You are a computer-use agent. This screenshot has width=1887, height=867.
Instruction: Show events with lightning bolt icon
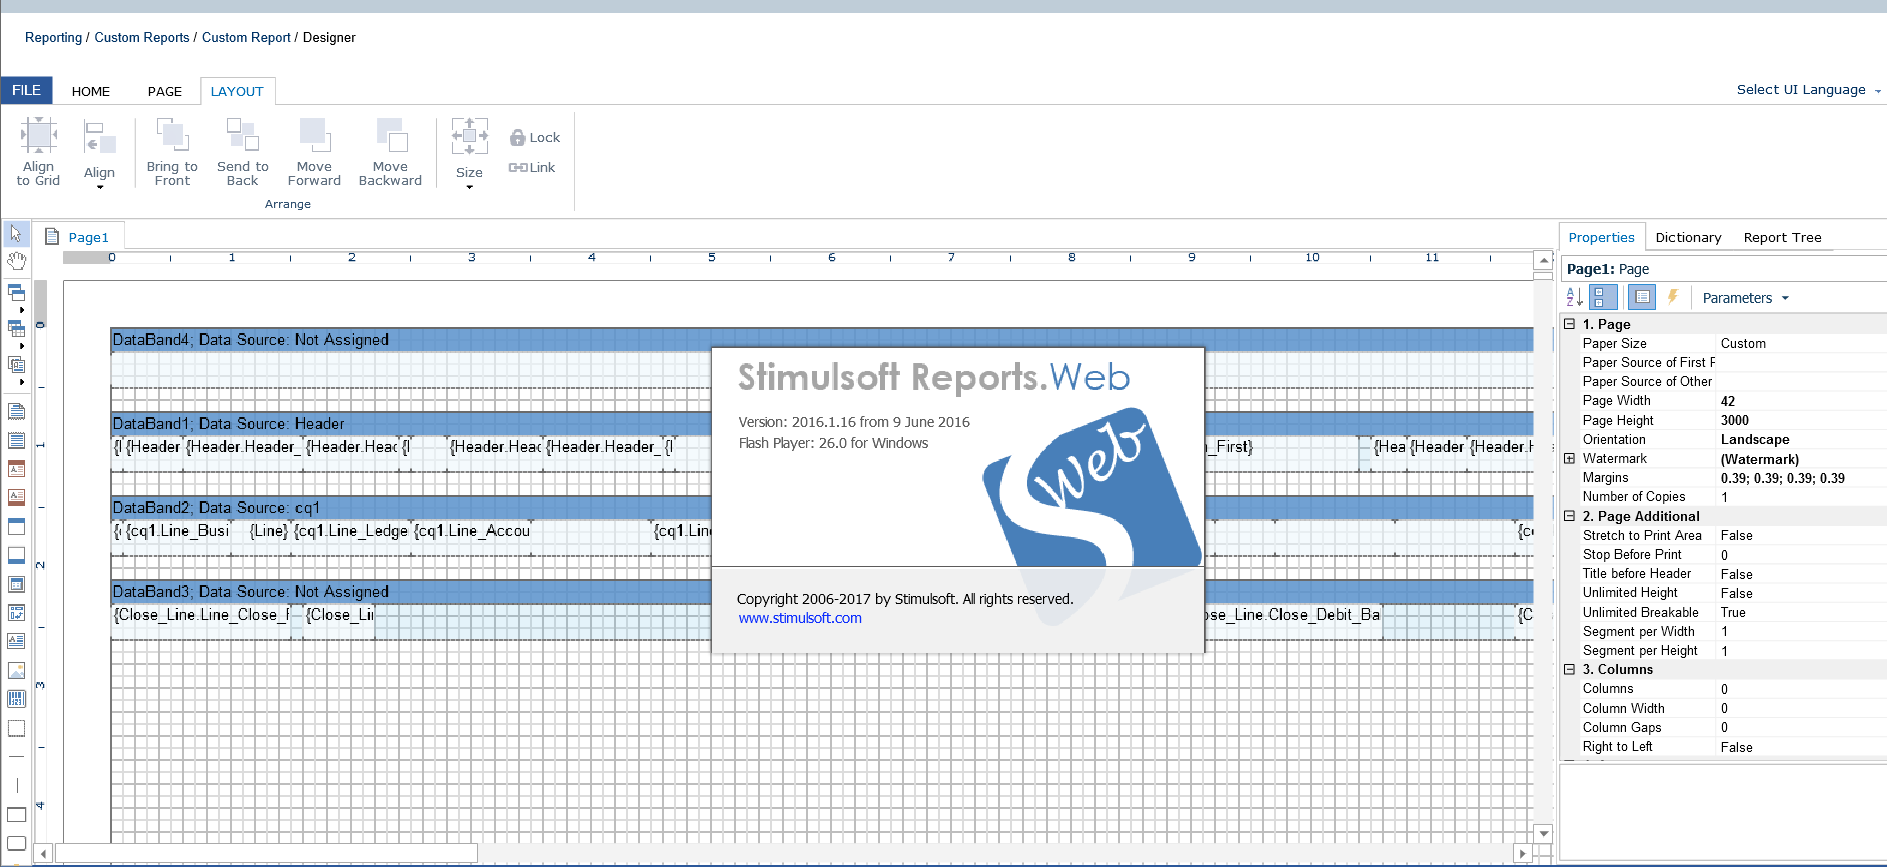(x=1672, y=297)
